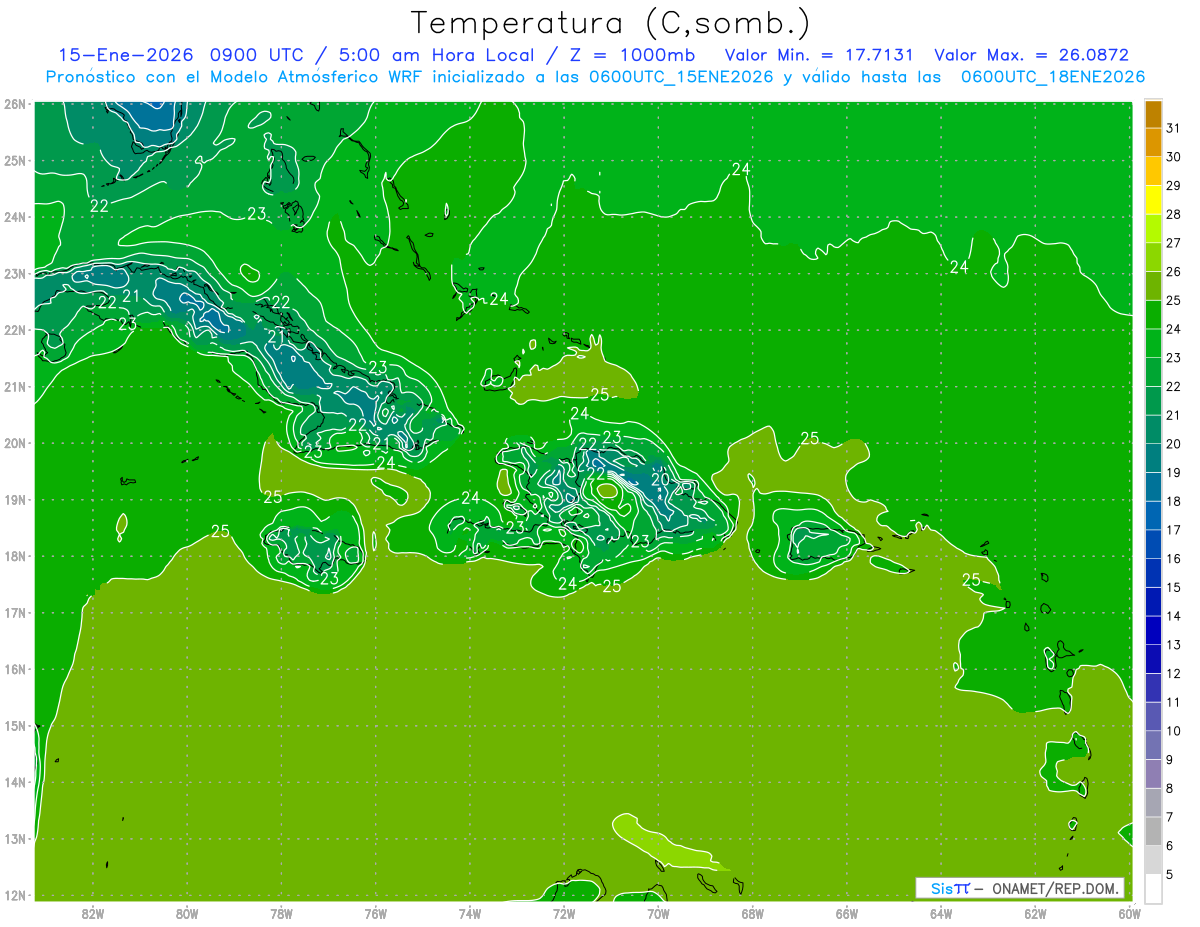Pick legend color band between 25 and 26
The height and width of the screenshot is (927, 1200).
tap(1153, 286)
